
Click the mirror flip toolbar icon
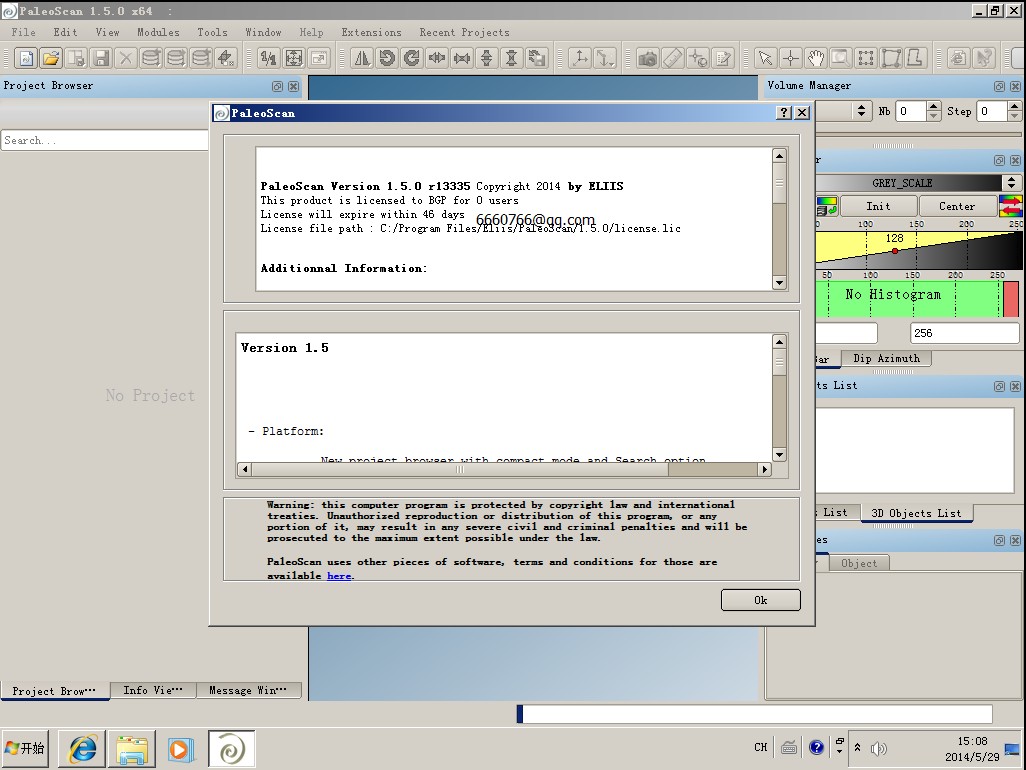tap(361, 58)
